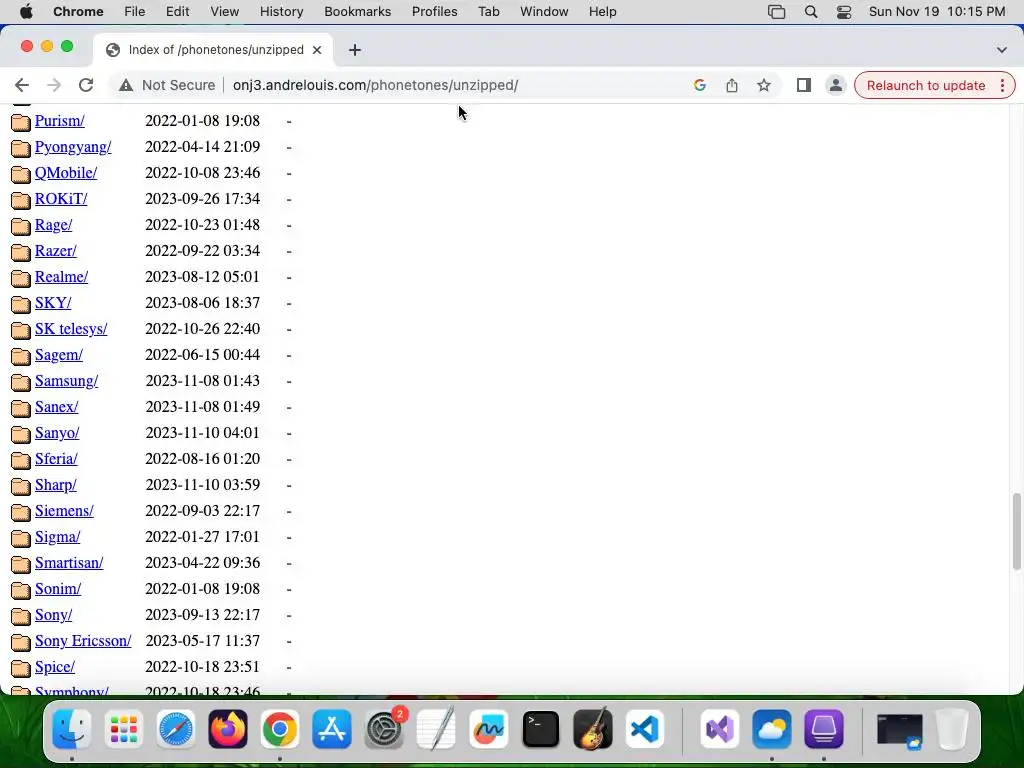Image resolution: width=1024 pixels, height=768 pixels.
Task: Click the folder icon beside Rage/
Action: (x=21, y=226)
